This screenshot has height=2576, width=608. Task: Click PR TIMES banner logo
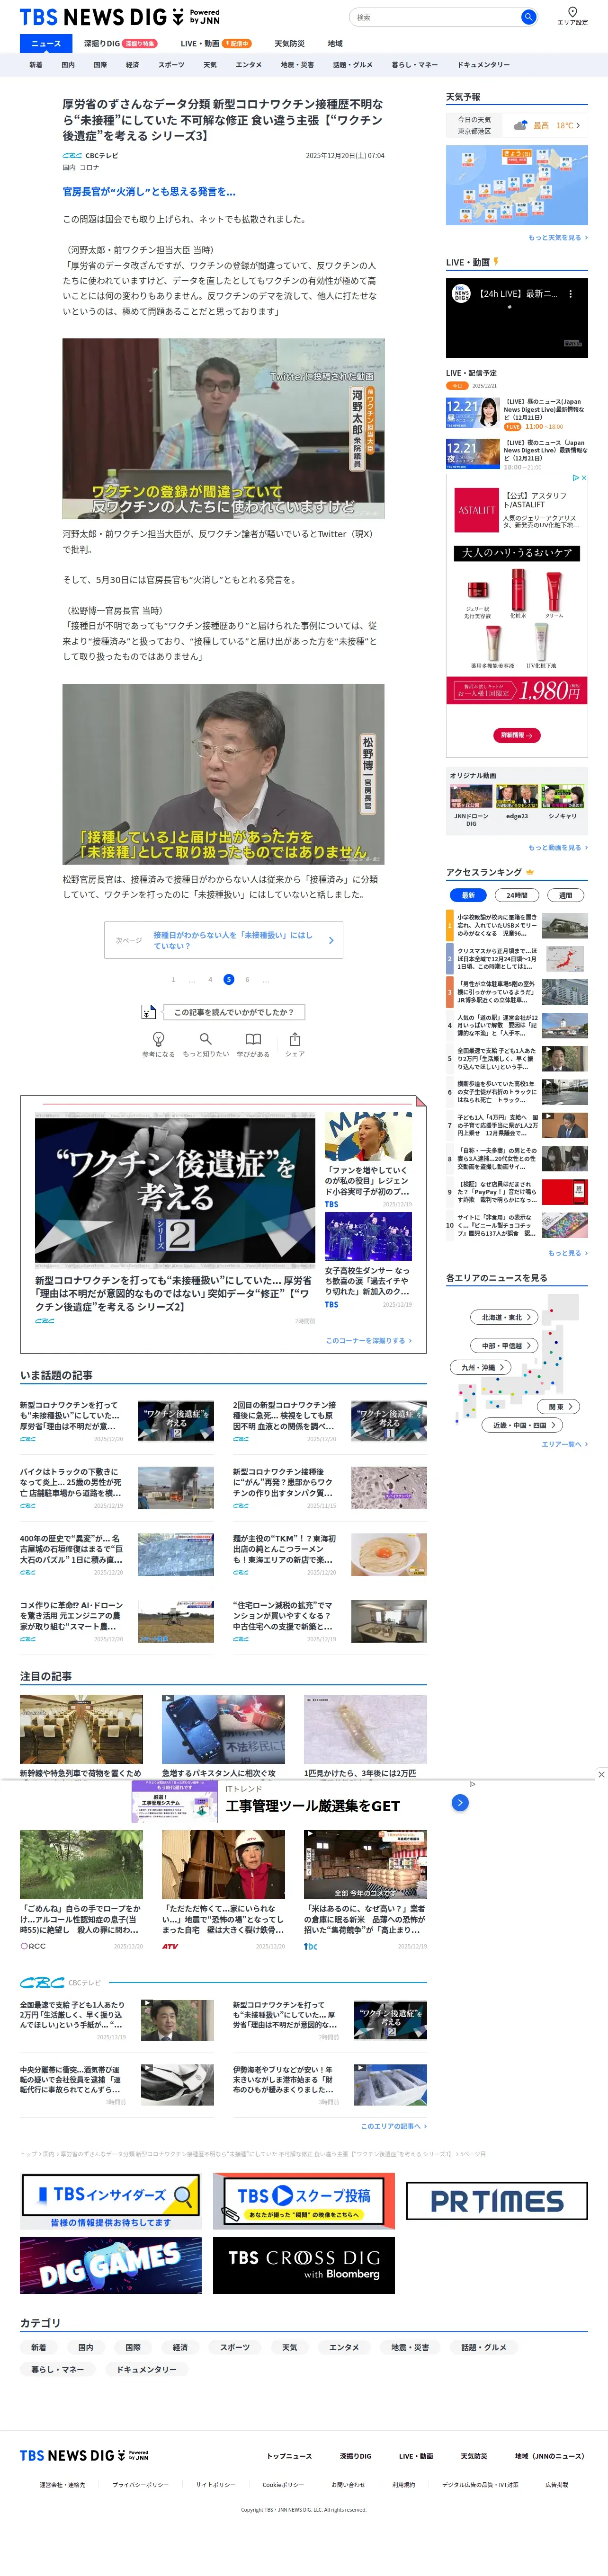click(497, 2201)
